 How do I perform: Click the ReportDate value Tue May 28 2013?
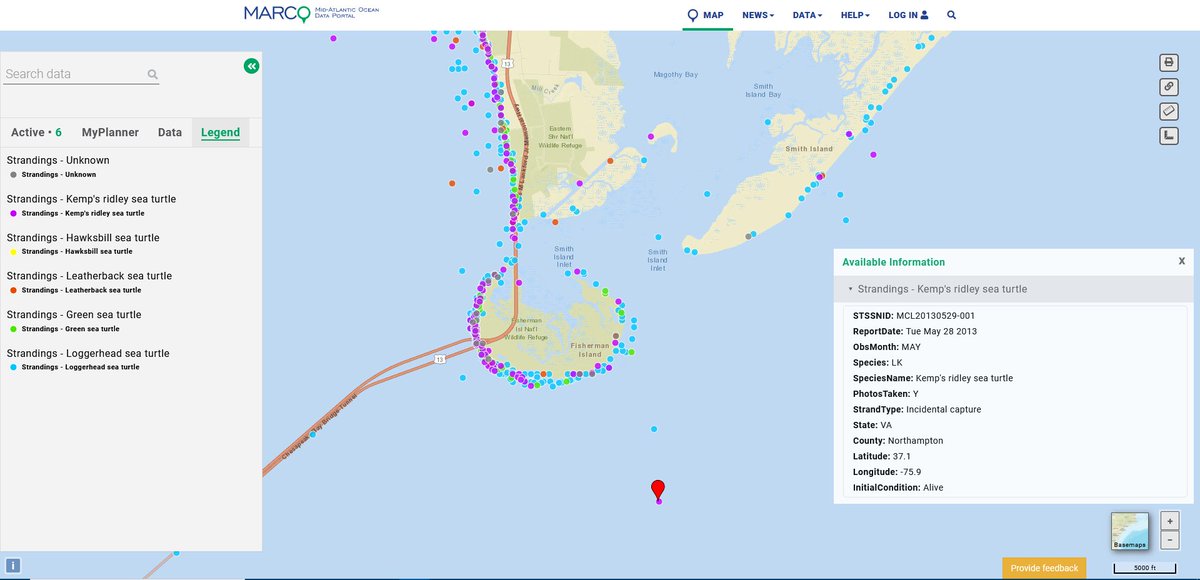click(941, 331)
